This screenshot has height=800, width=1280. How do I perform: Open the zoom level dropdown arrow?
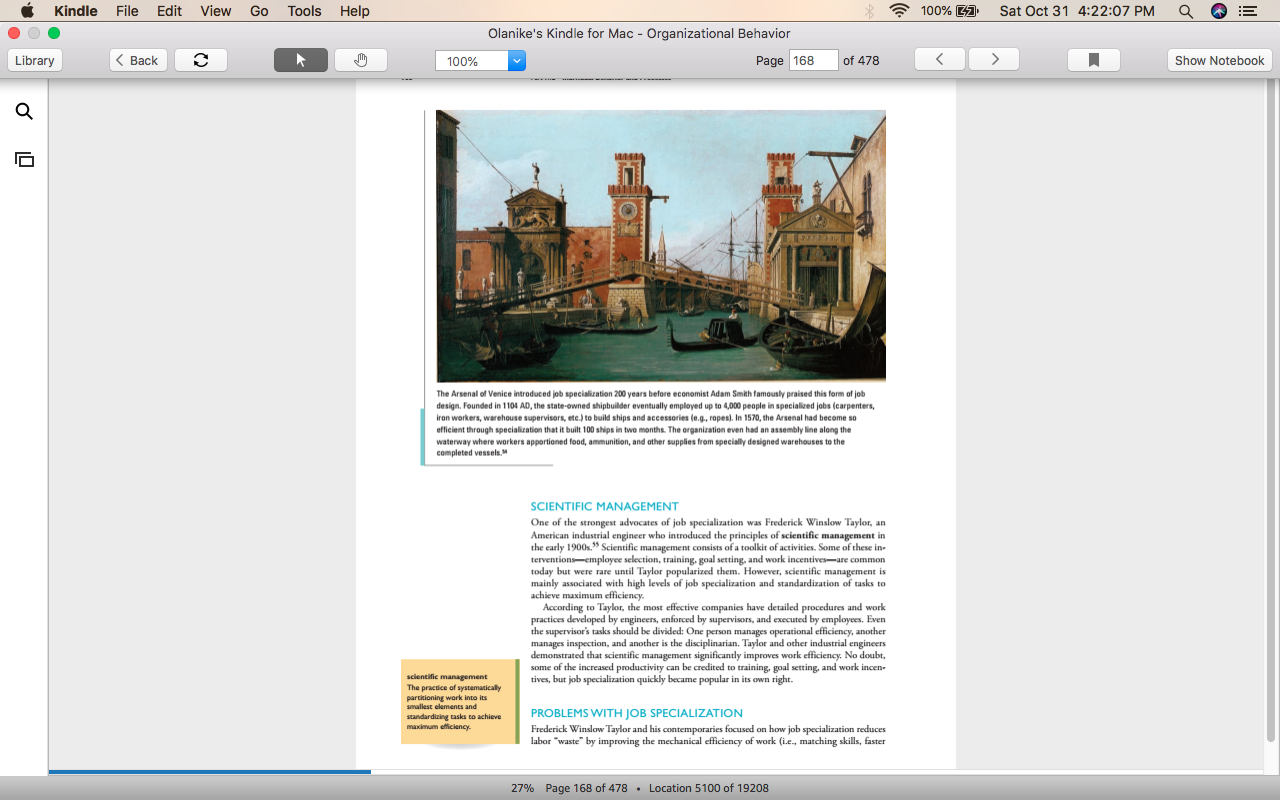[x=517, y=61]
